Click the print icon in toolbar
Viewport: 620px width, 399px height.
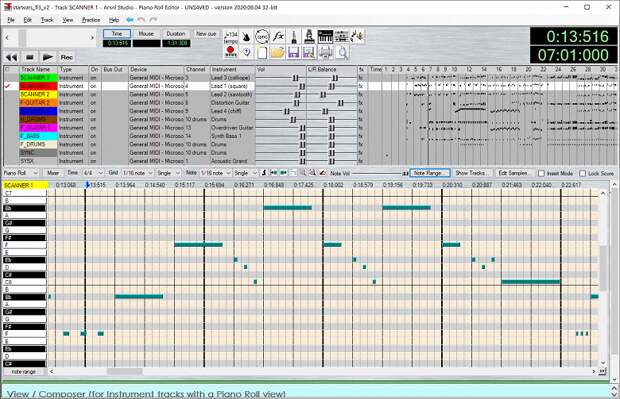pyautogui.click(x=325, y=52)
